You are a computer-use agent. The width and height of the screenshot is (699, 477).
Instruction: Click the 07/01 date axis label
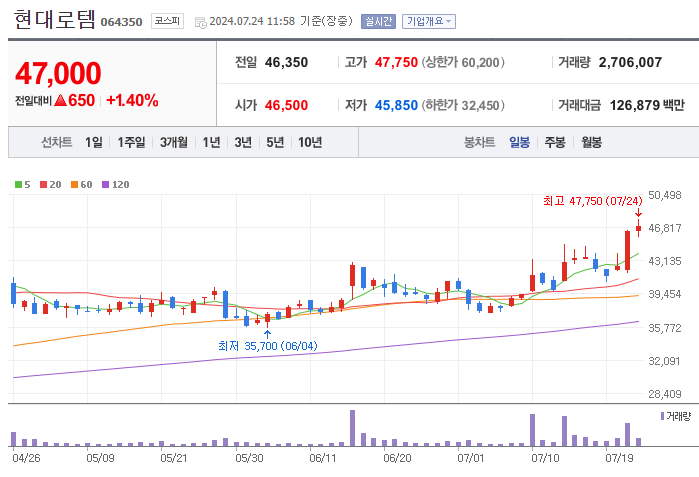[x=471, y=458]
